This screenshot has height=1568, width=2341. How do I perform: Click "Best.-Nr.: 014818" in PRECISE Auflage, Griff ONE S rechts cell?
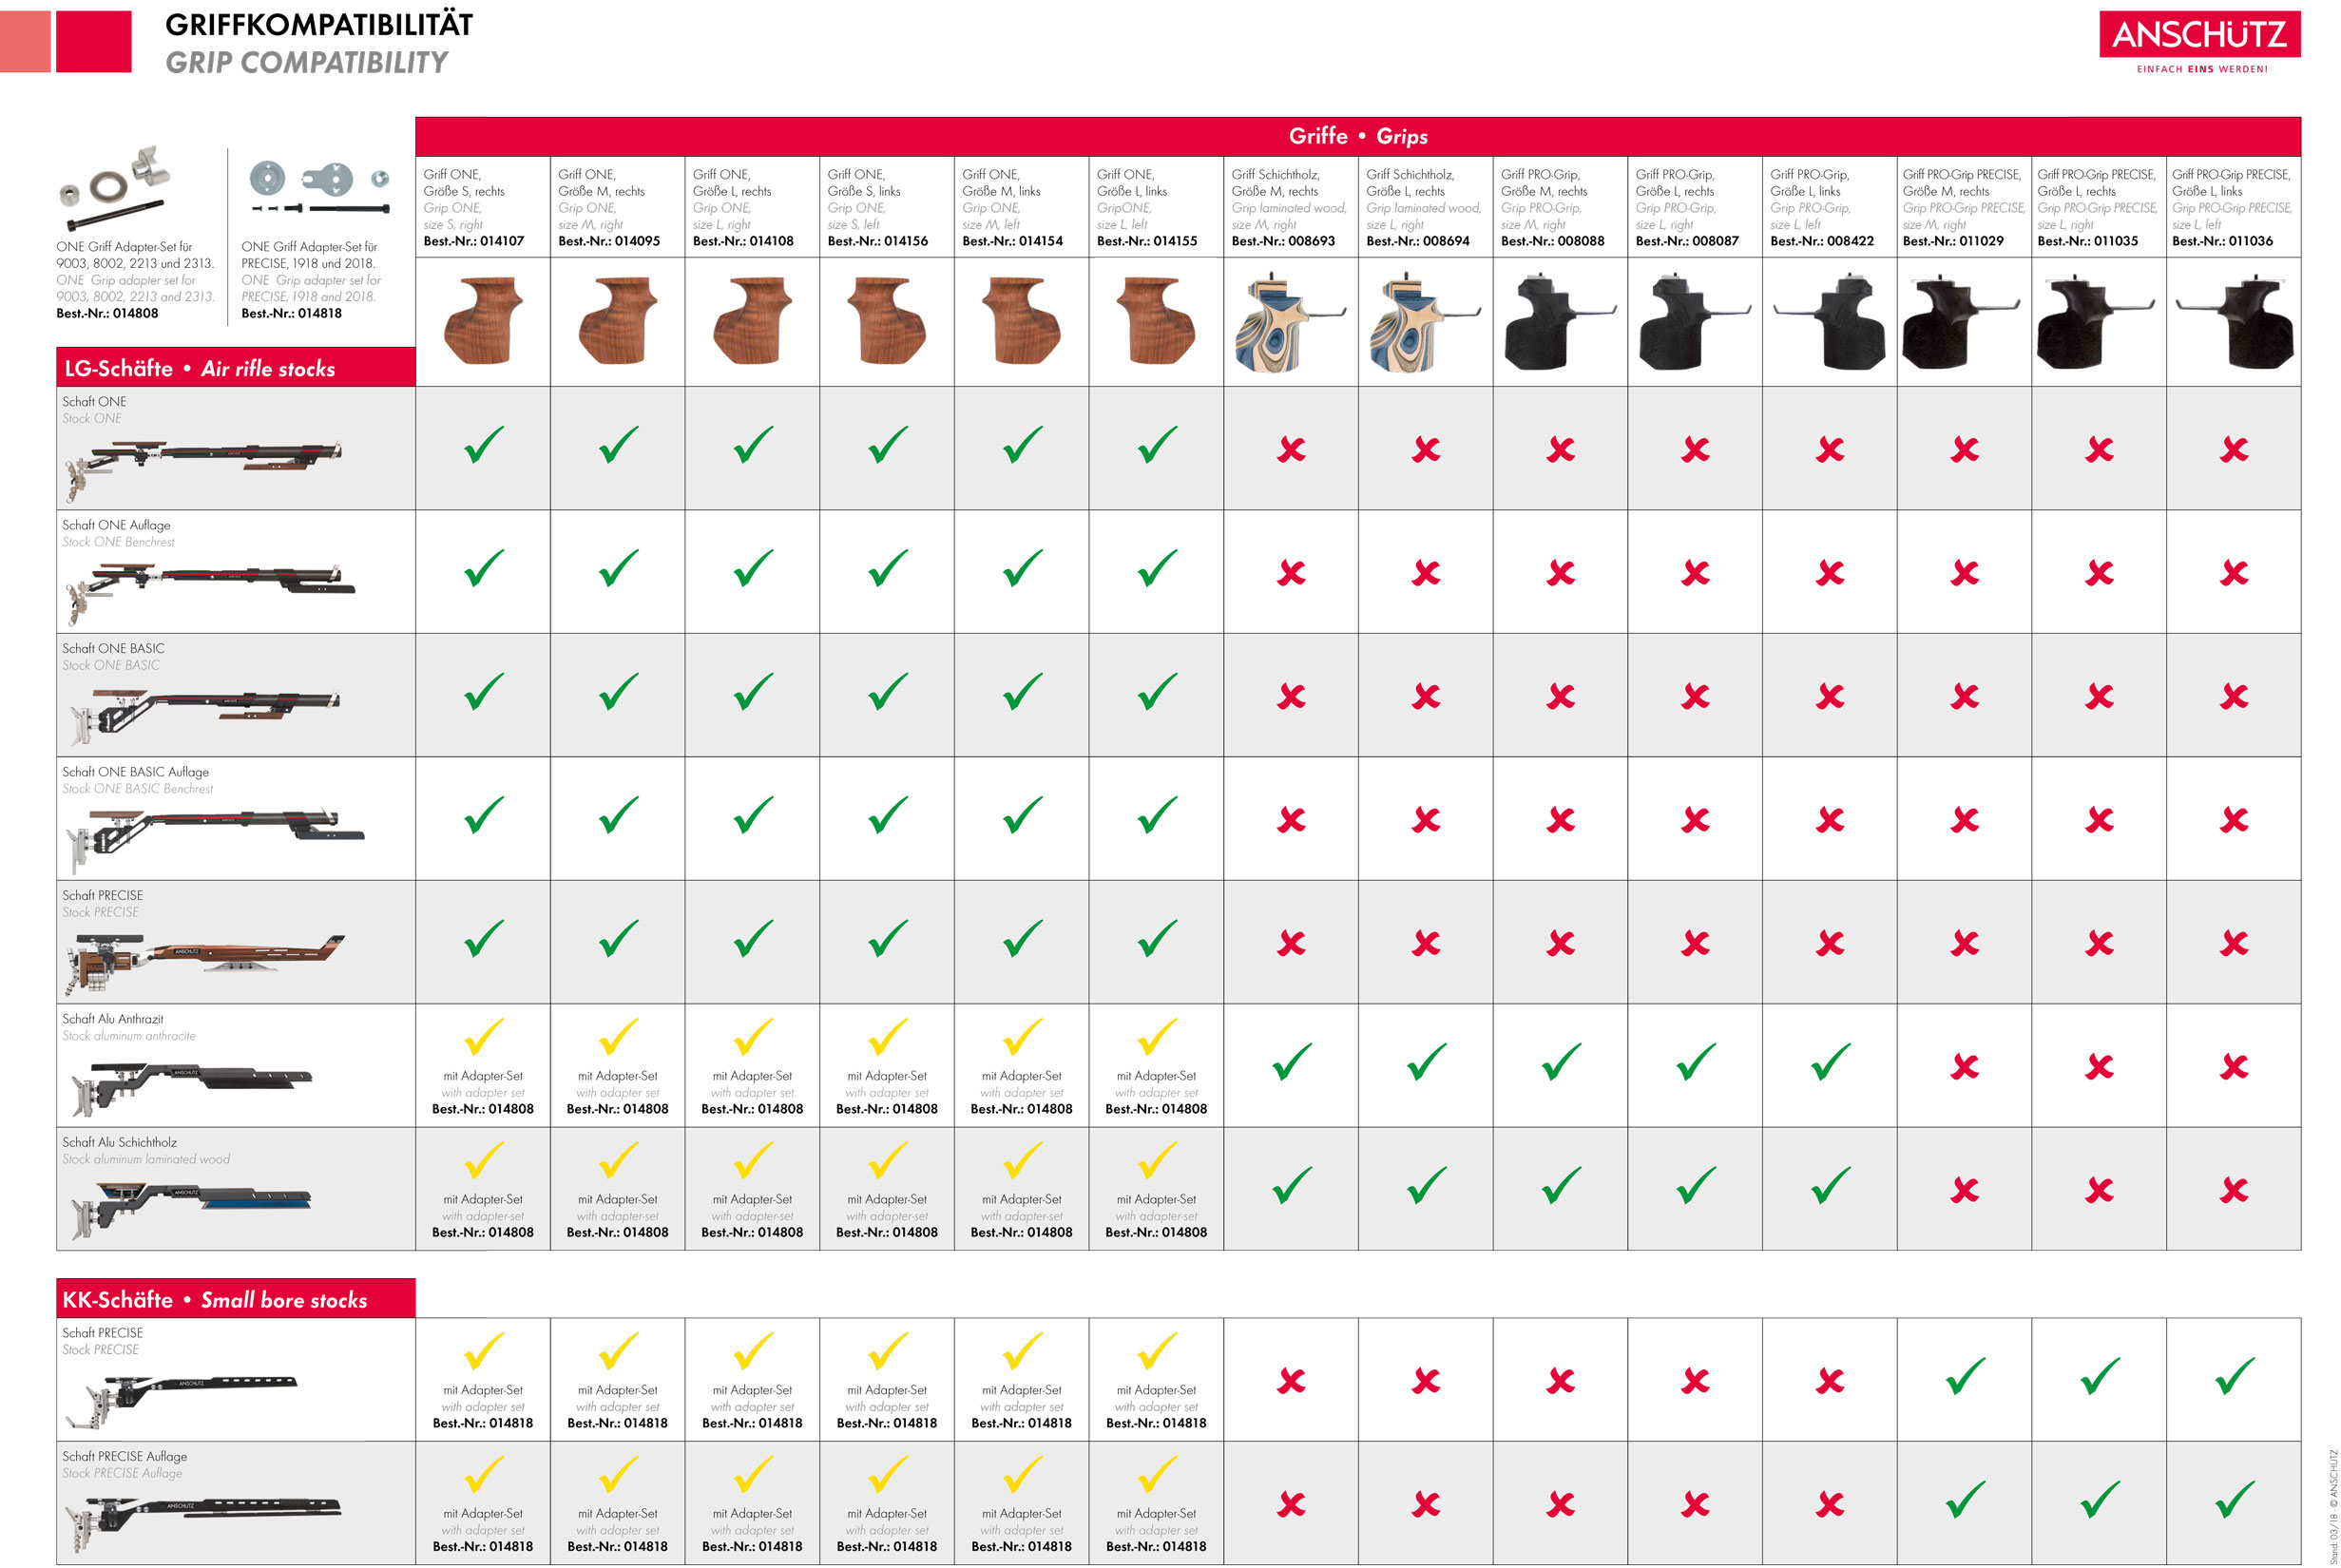coord(483,1546)
